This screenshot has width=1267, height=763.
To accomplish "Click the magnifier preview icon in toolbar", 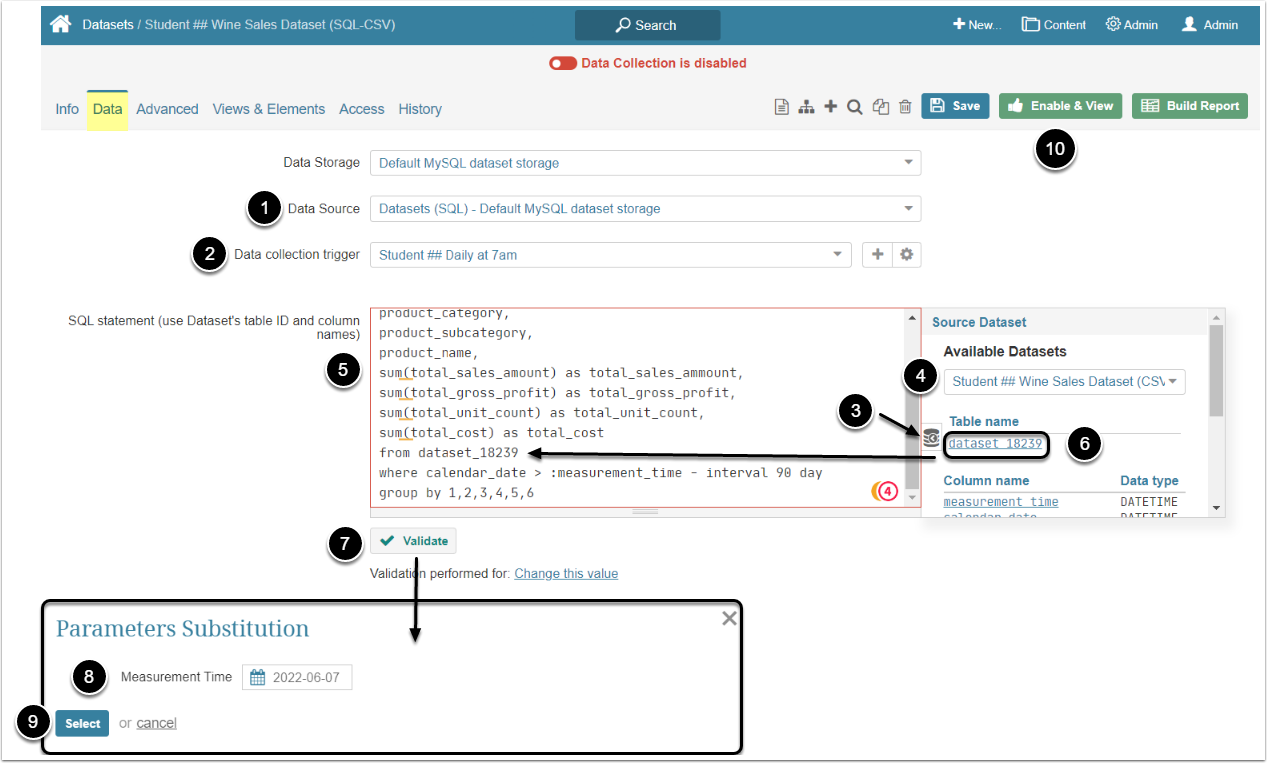I will tap(855, 107).
